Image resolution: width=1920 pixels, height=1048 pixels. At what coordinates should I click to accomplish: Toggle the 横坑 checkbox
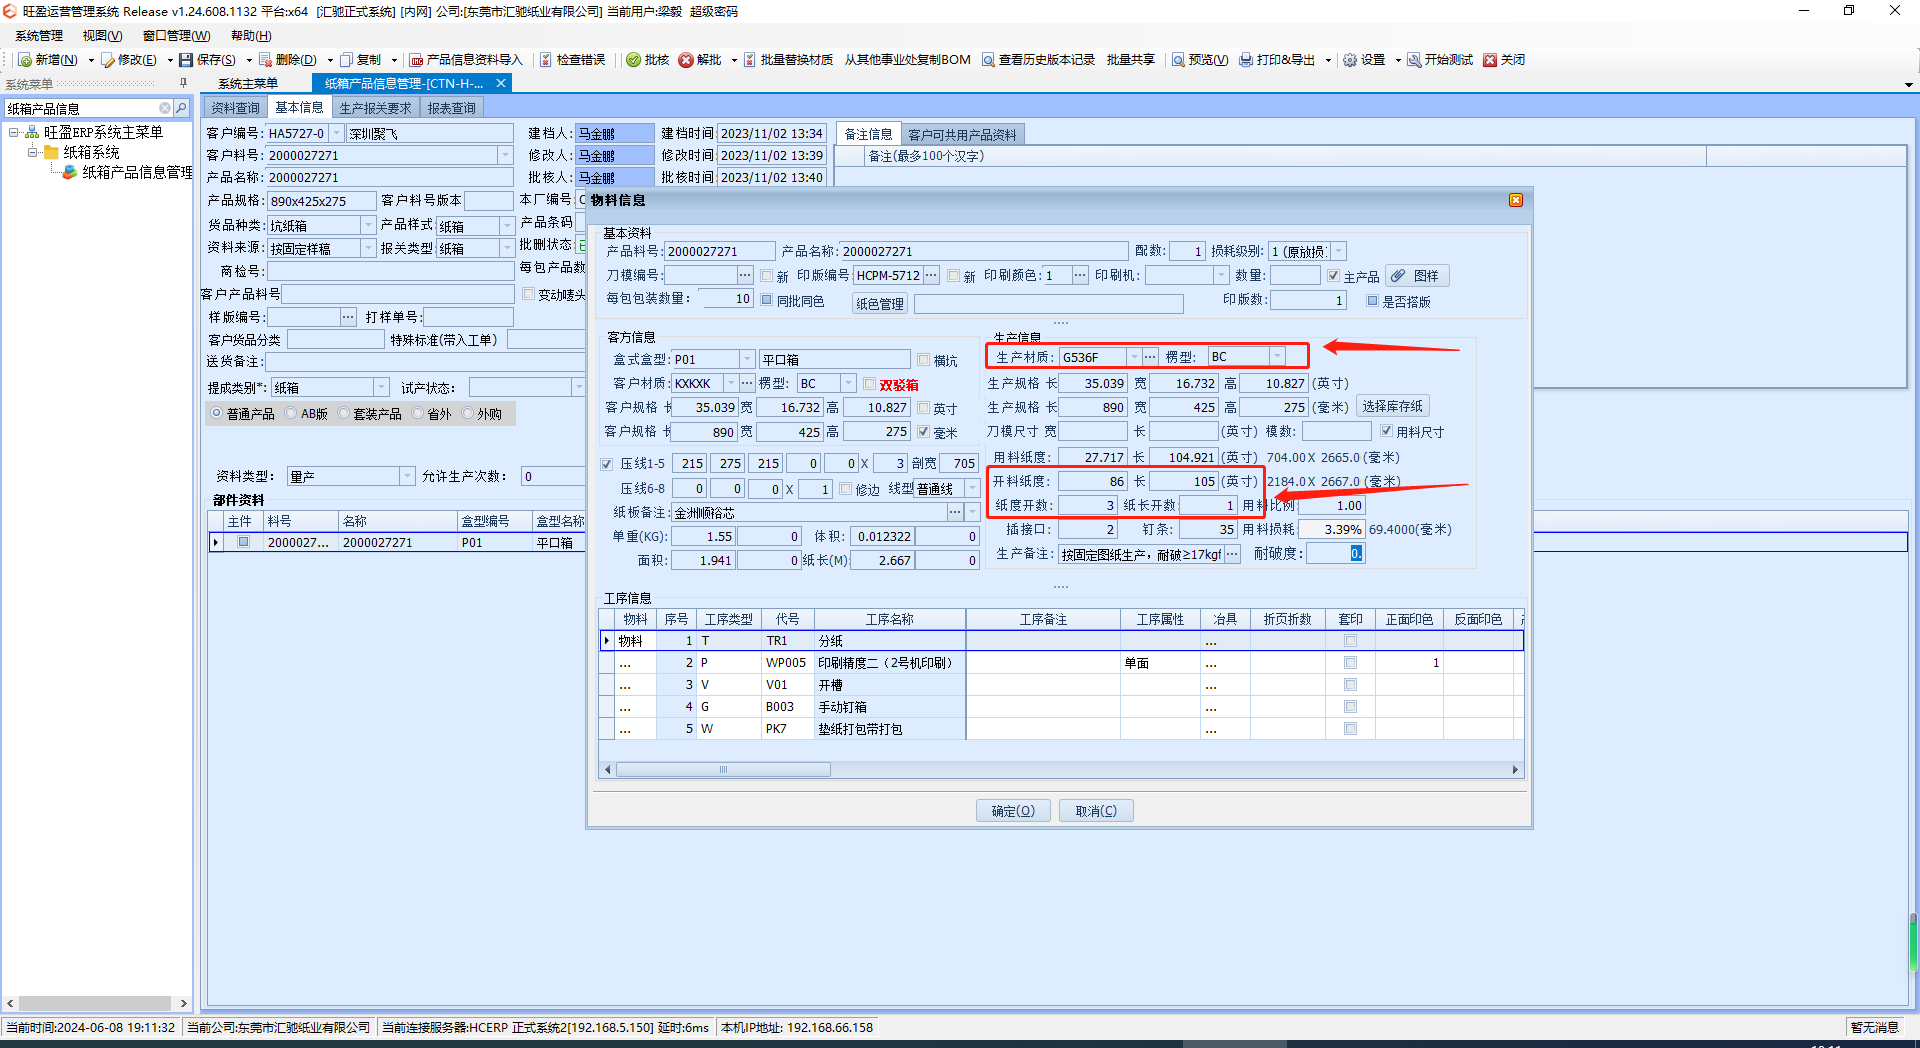point(923,360)
